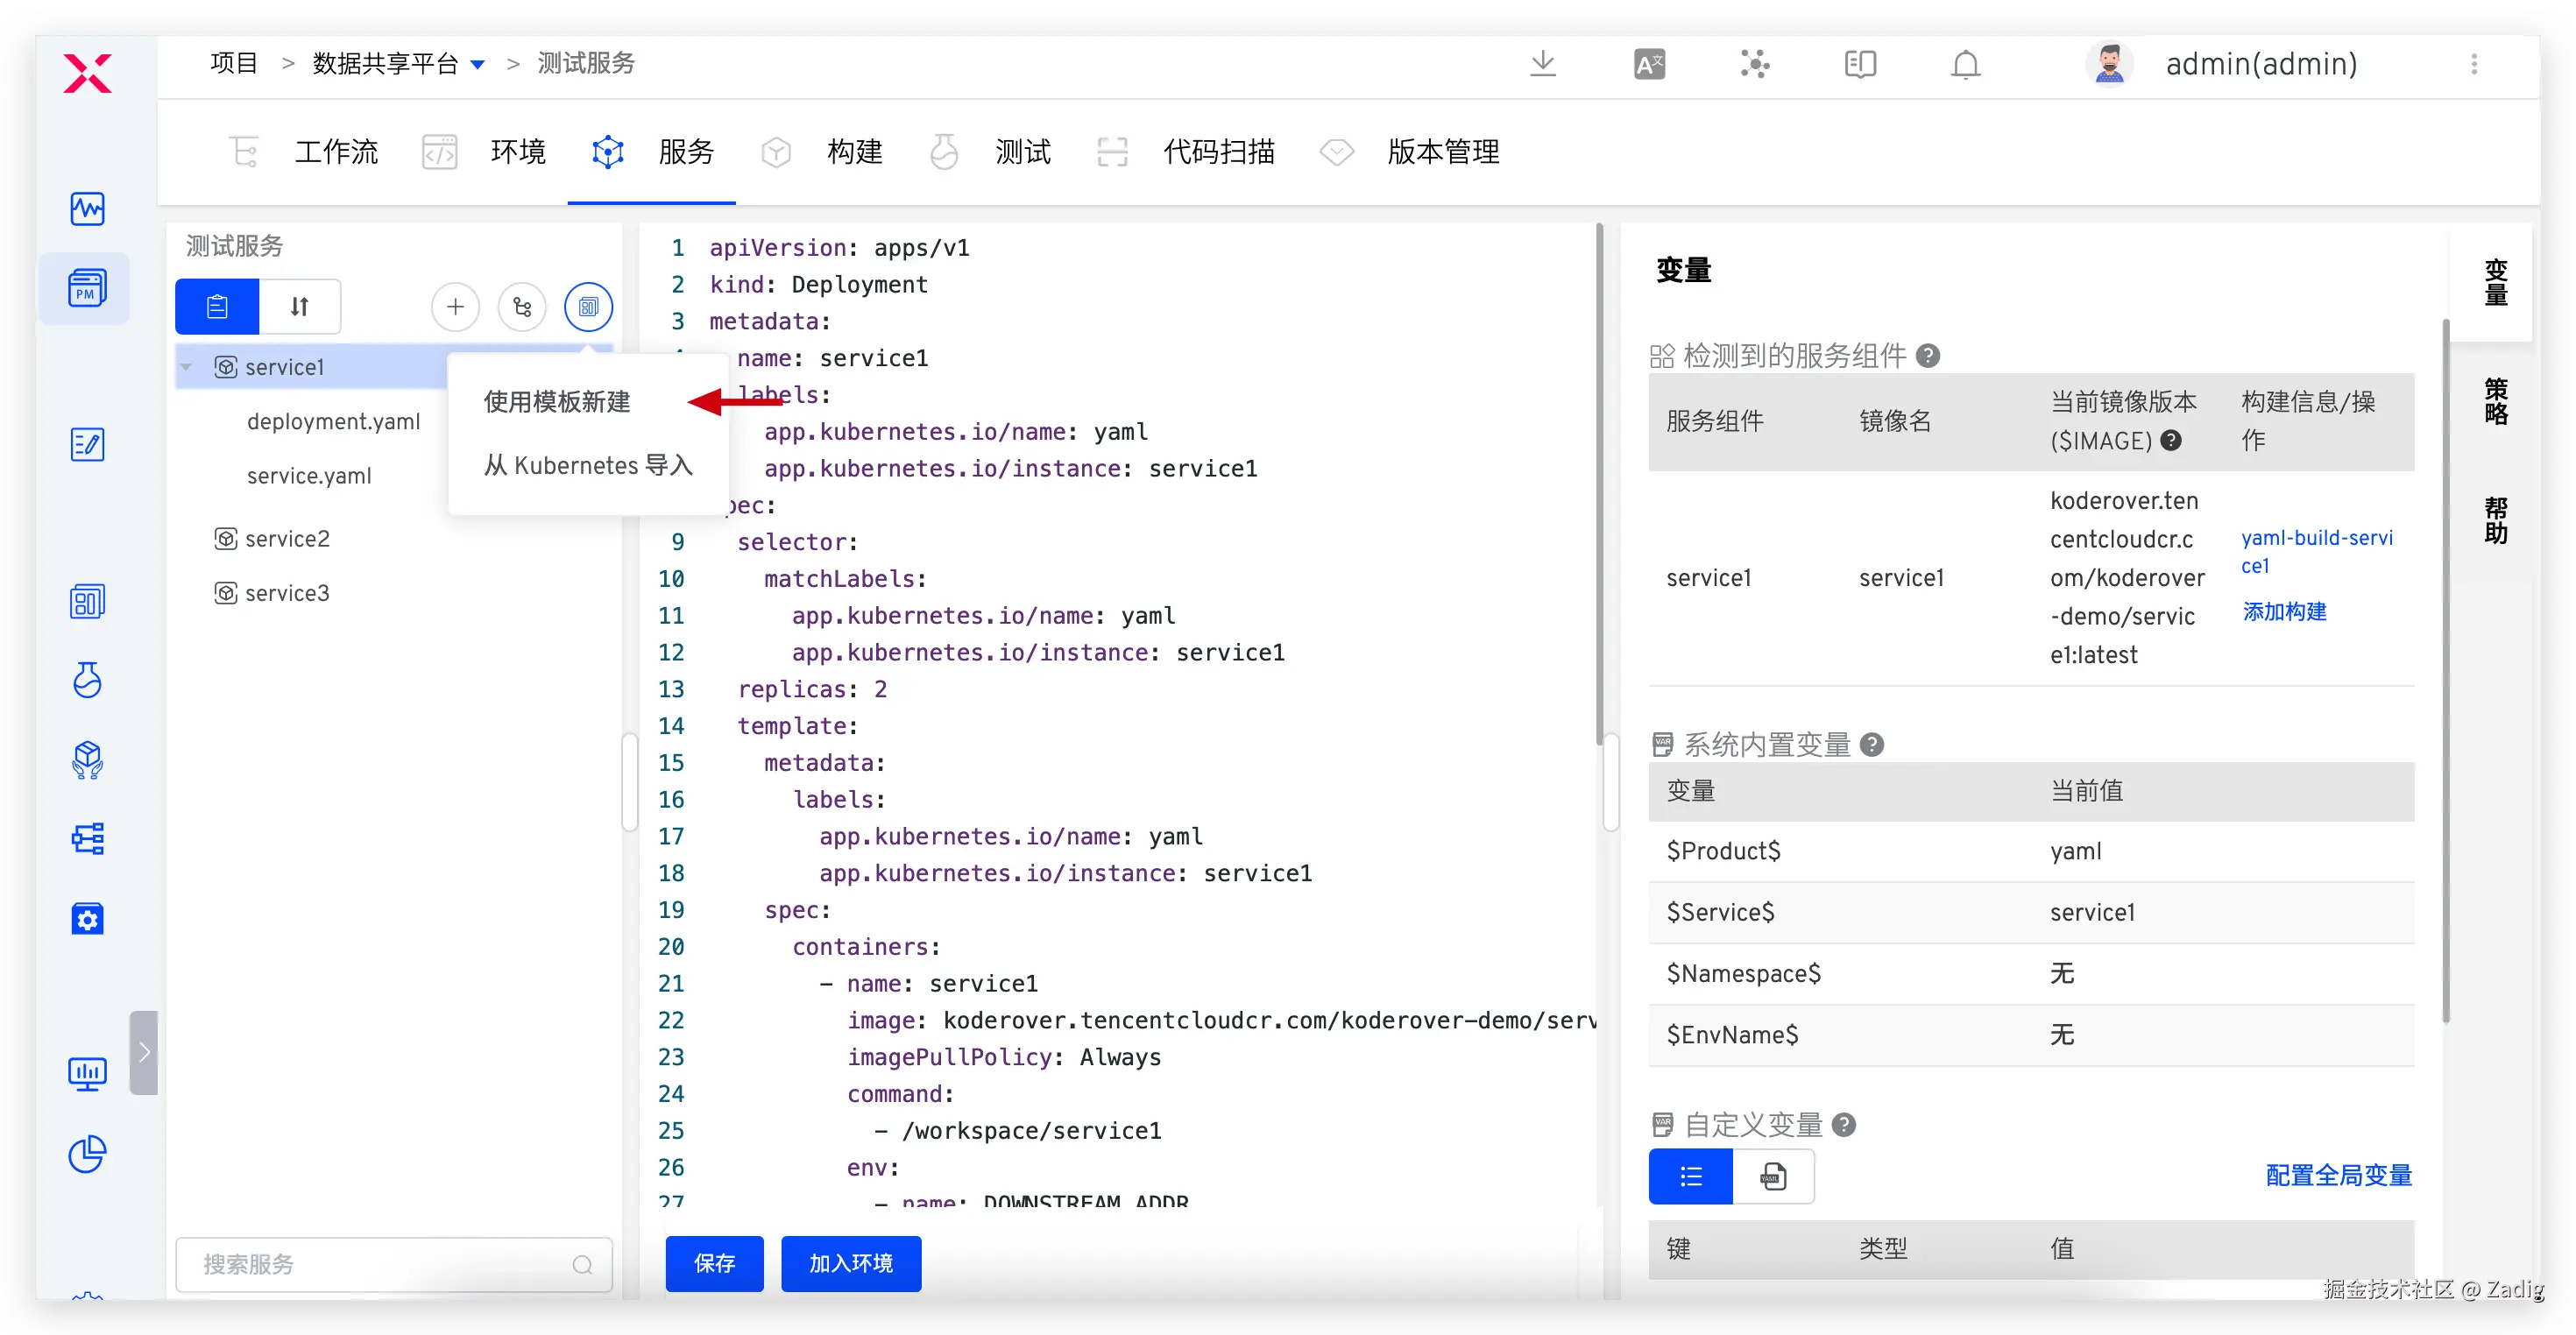
Task: Open the 配置全局变量 link
Action: pyautogui.click(x=2338, y=1175)
